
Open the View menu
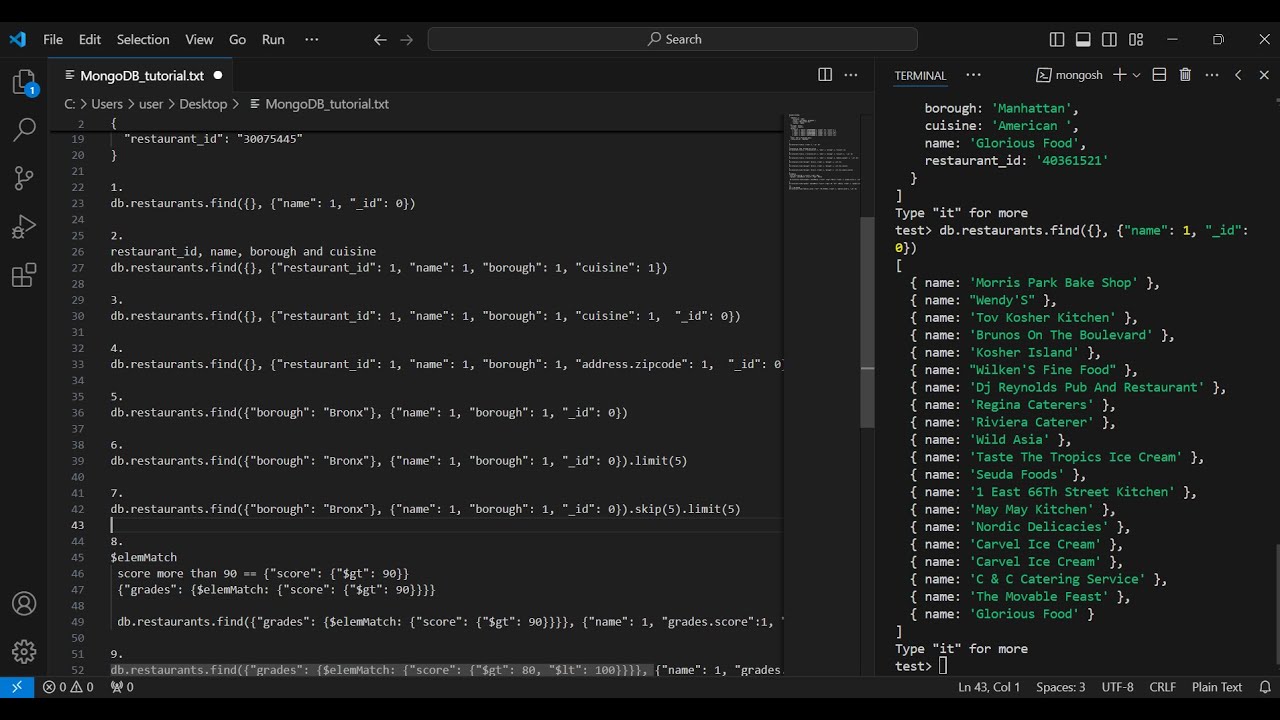point(199,39)
